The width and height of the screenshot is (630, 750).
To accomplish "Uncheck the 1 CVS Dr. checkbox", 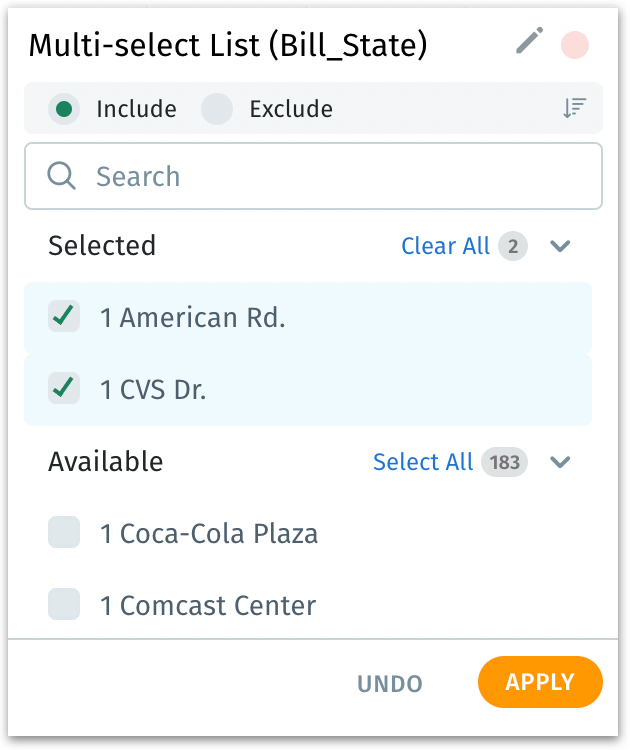I will 64,389.
